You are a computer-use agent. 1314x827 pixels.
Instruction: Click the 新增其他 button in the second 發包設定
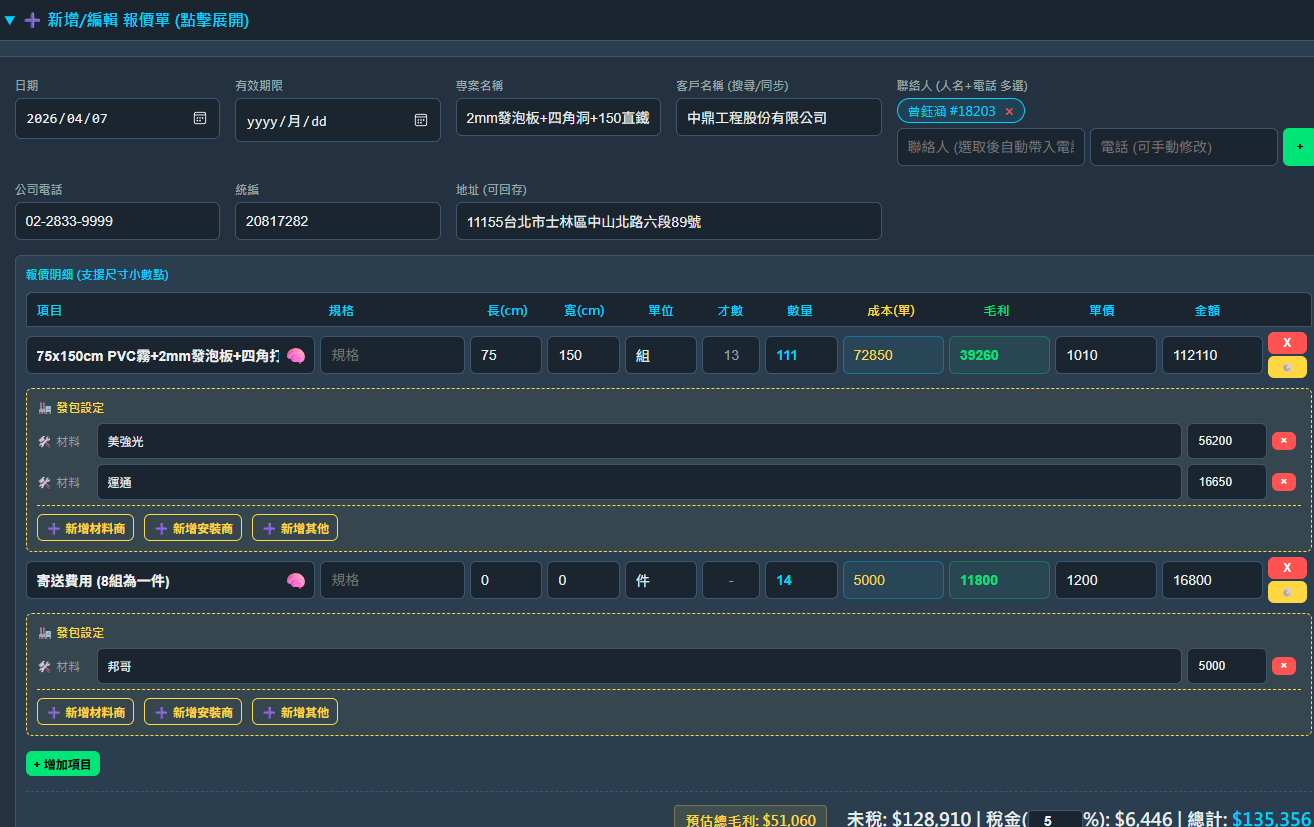point(294,711)
